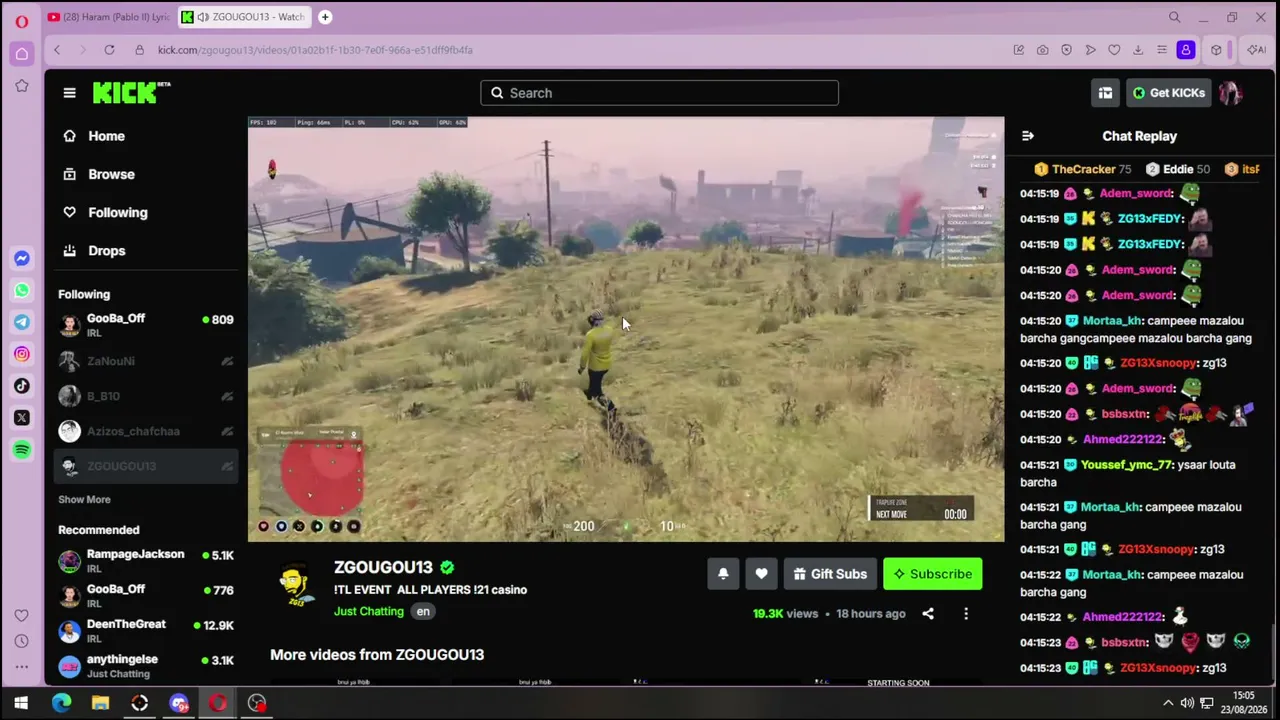Open RampageJackson recommended channel
The width and height of the screenshot is (1280, 720).
(x=146, y=561)
